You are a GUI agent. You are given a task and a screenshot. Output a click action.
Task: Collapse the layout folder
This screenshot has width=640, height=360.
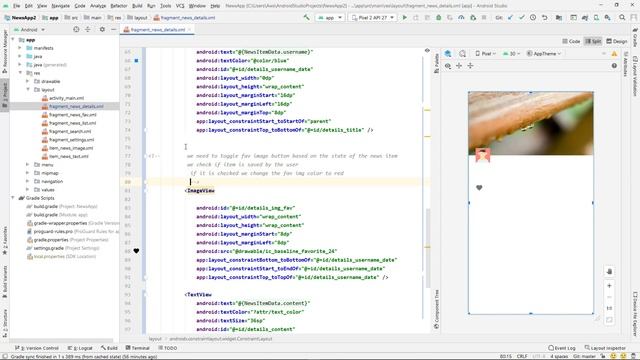(x=27, y=89)
